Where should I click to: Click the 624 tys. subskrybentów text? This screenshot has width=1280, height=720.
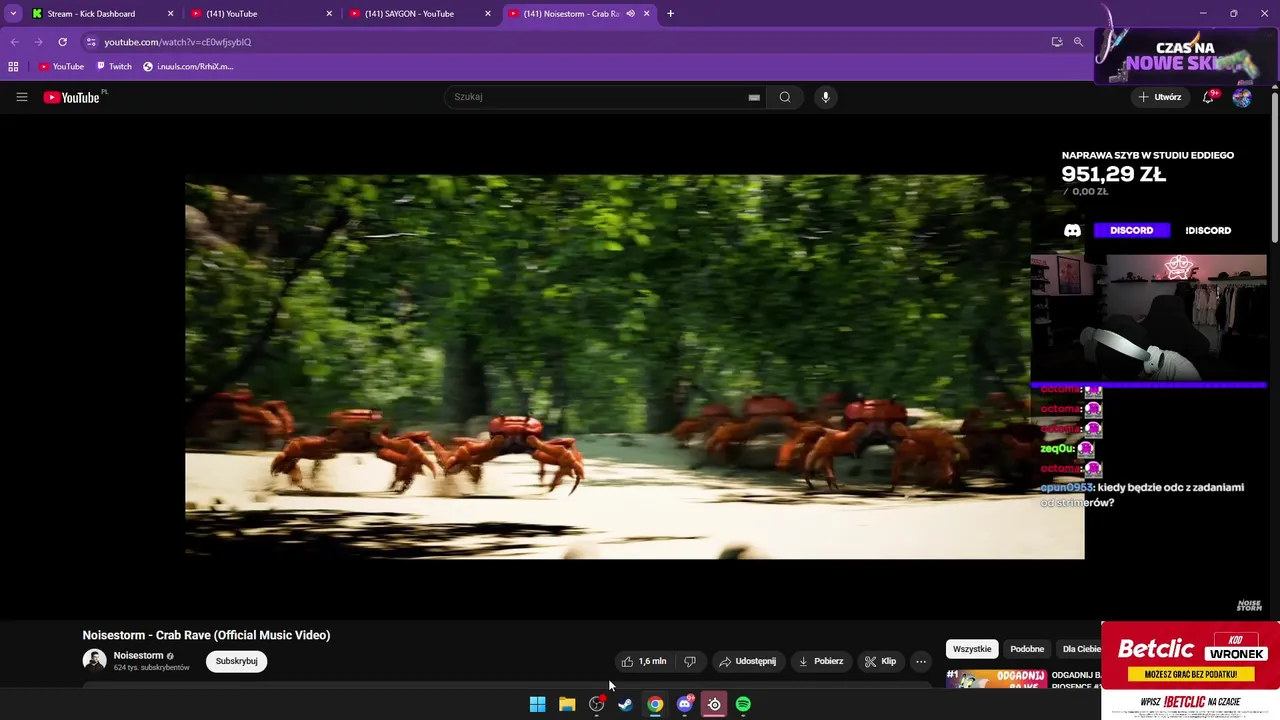[151, 668]
